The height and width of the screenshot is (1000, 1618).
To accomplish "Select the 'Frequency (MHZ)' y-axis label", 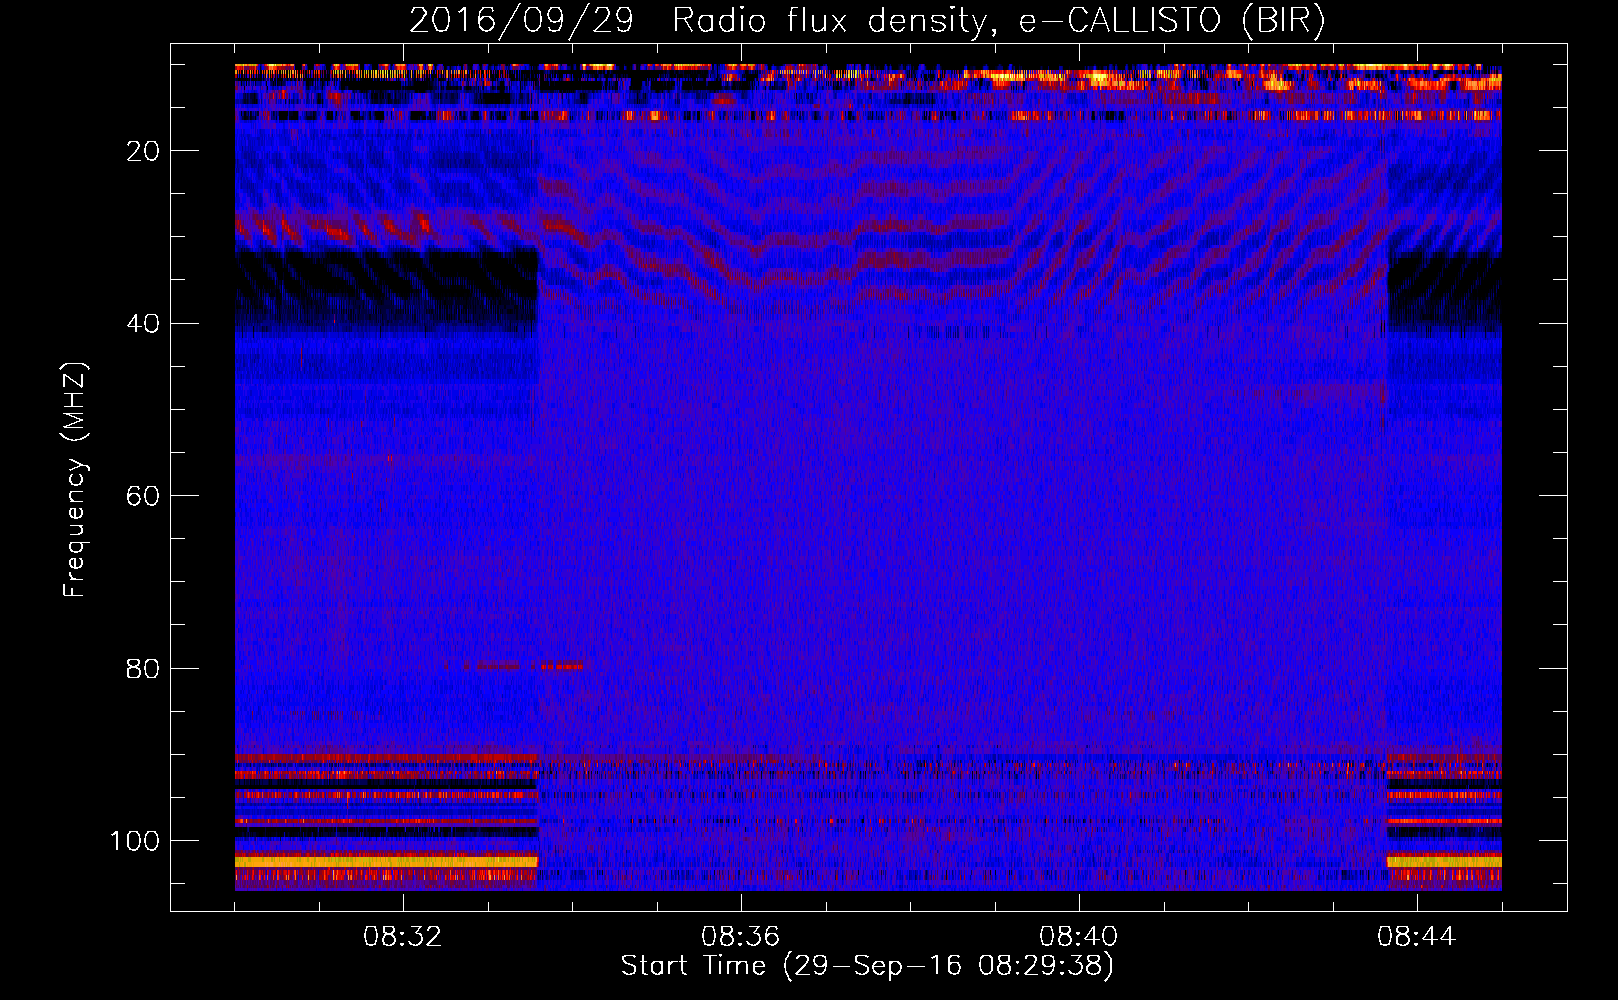I will (75, 479).
